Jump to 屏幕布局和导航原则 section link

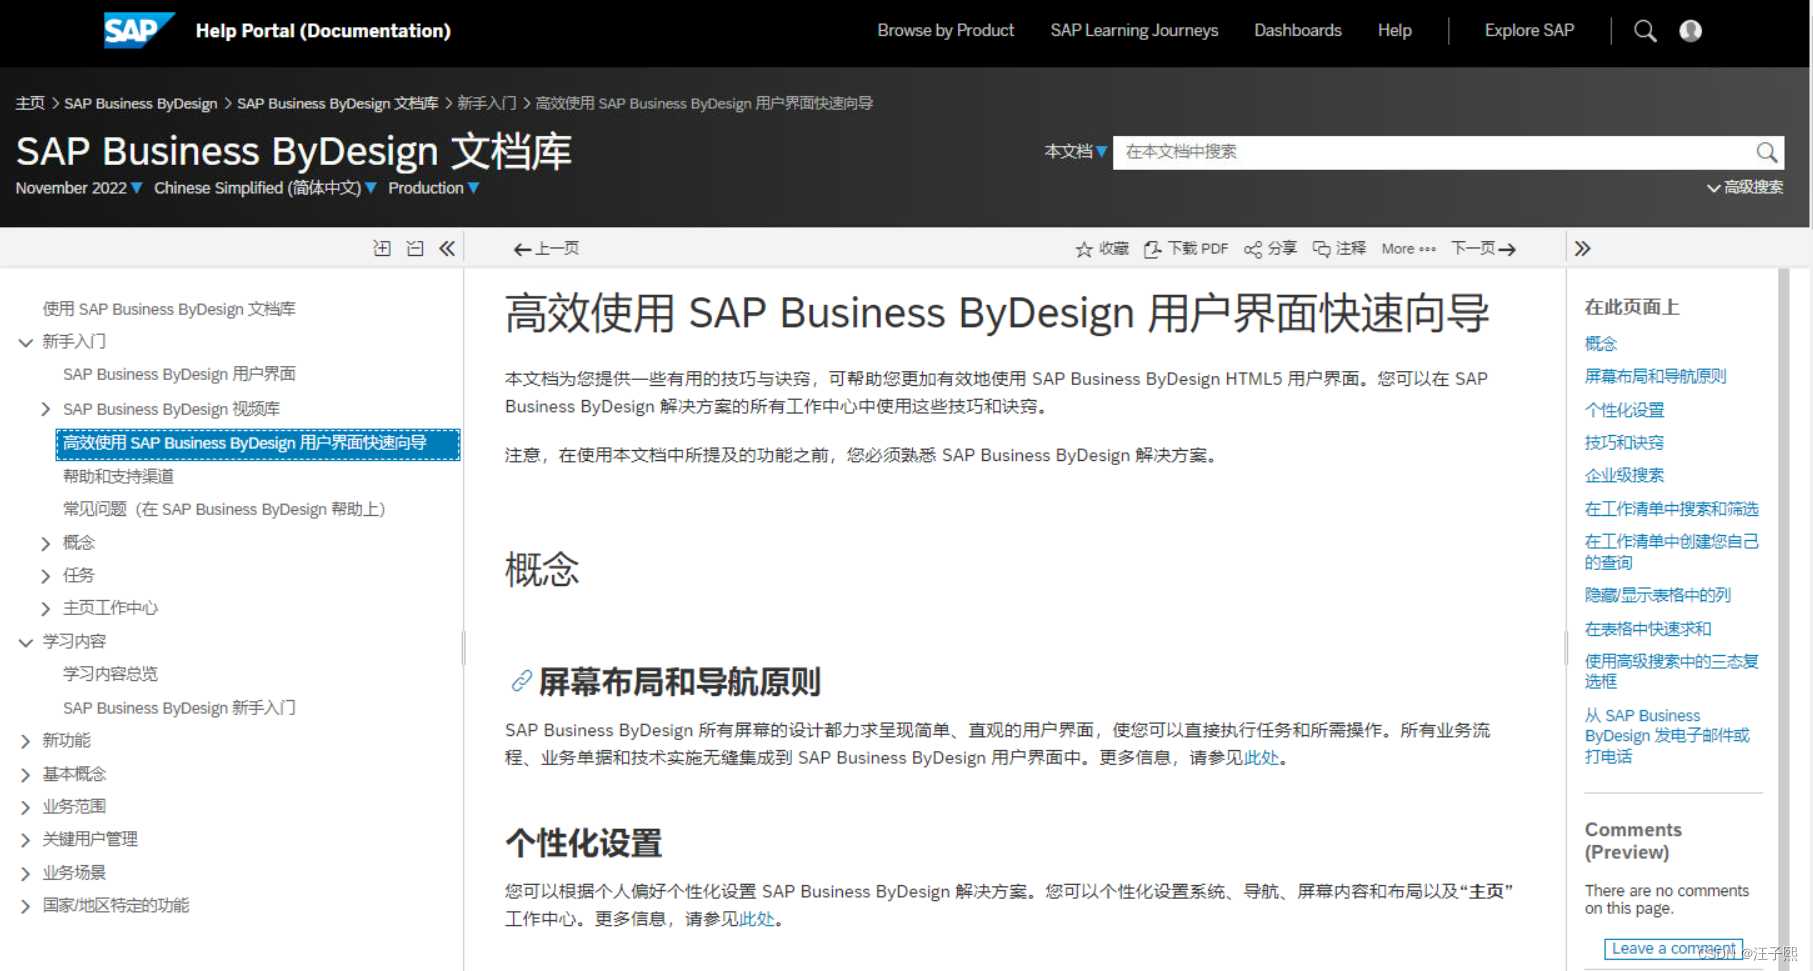click(x=1655, y=376)
